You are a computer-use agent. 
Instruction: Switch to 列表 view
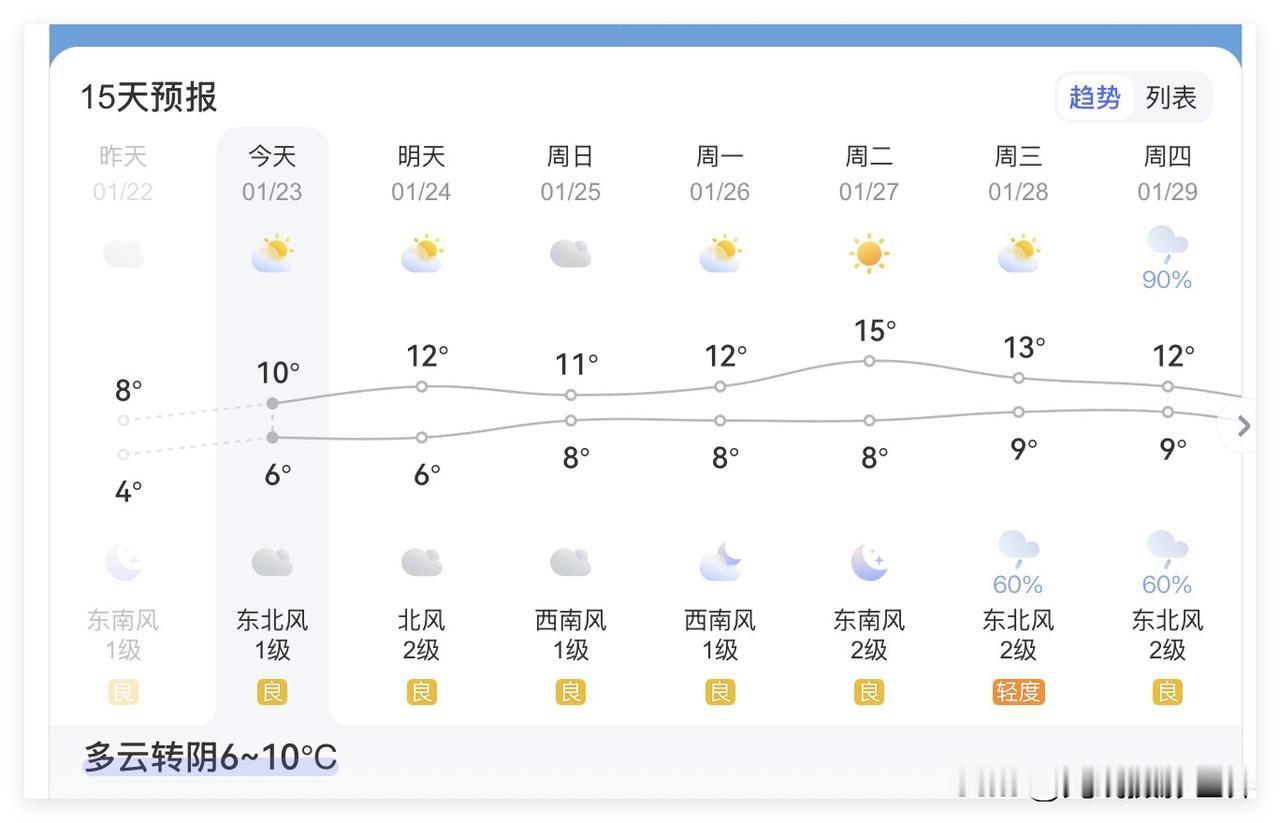(1171, 97)
